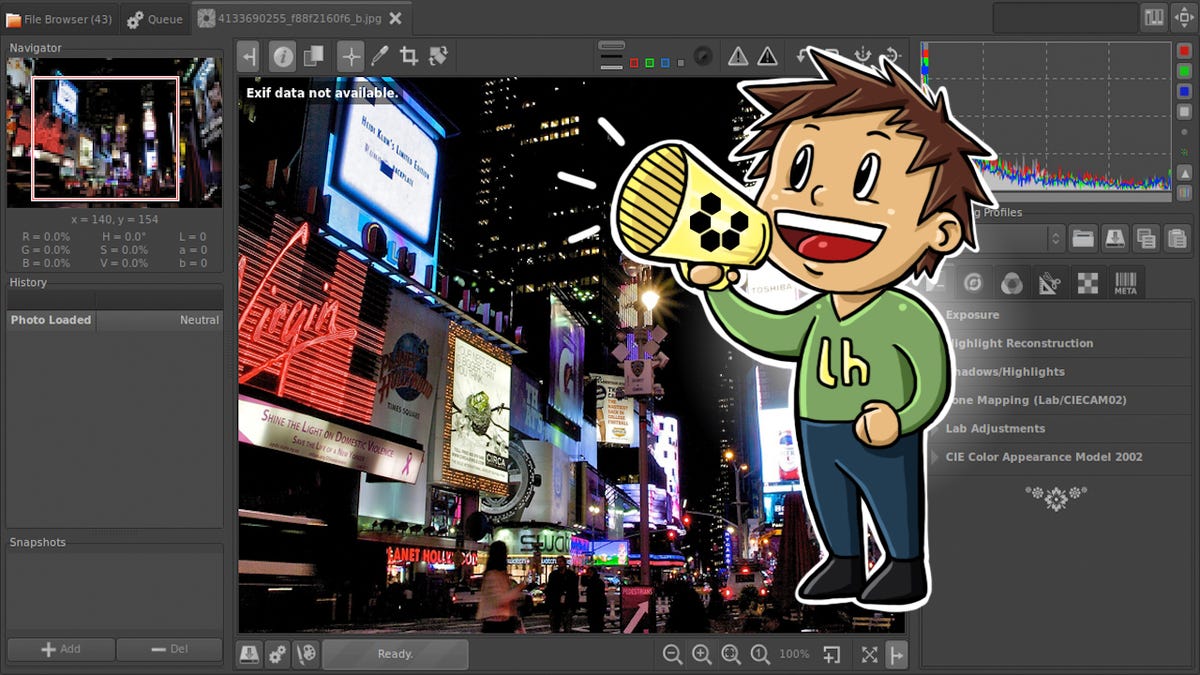Open preferences gears icon at bottom
The width and height of the screenshot is (1200, 675).
277,654
